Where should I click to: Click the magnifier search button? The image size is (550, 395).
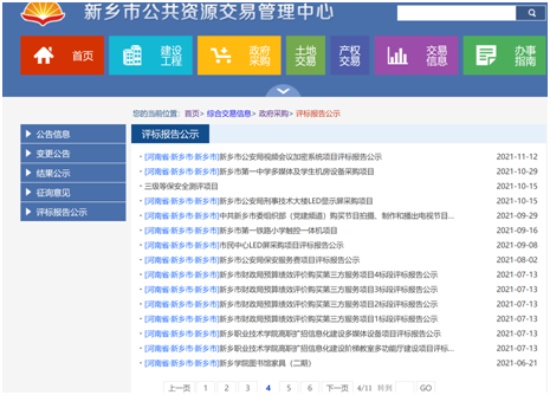(x=531, y=13)
